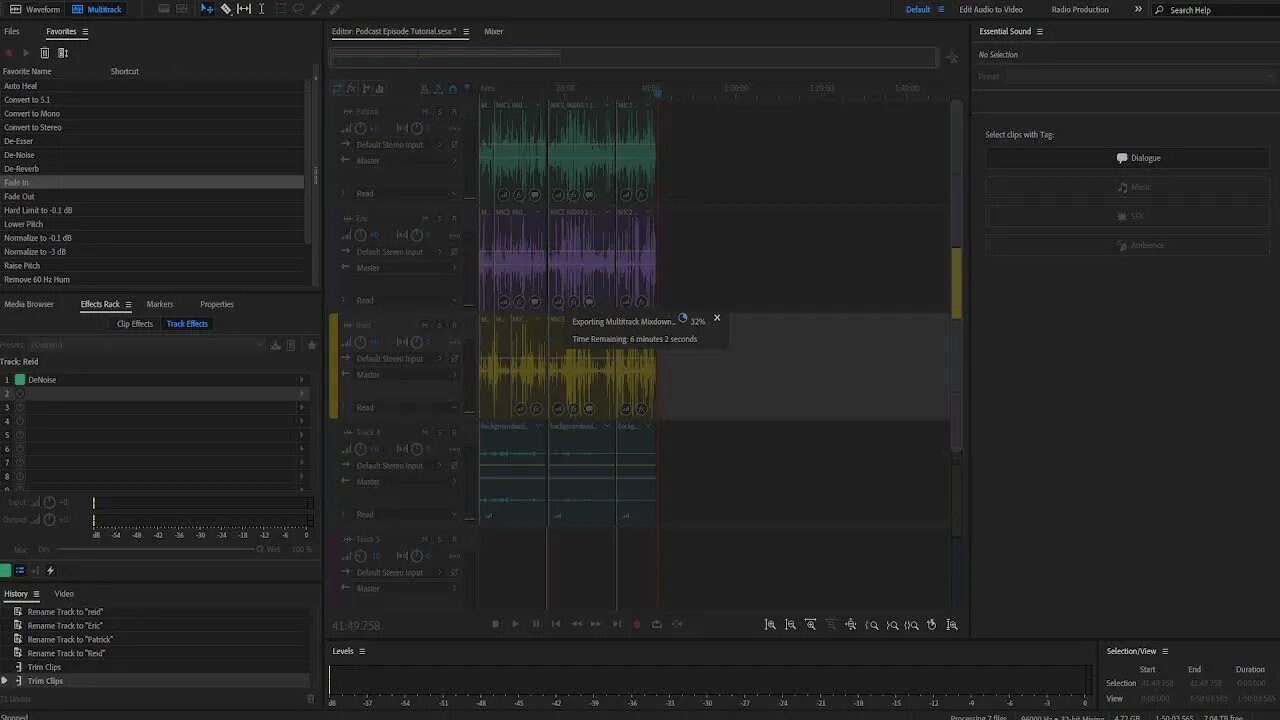Open the workspace overflow chevrons menu
This screenshot has width=1280, height=720.
pos(1138,9)
